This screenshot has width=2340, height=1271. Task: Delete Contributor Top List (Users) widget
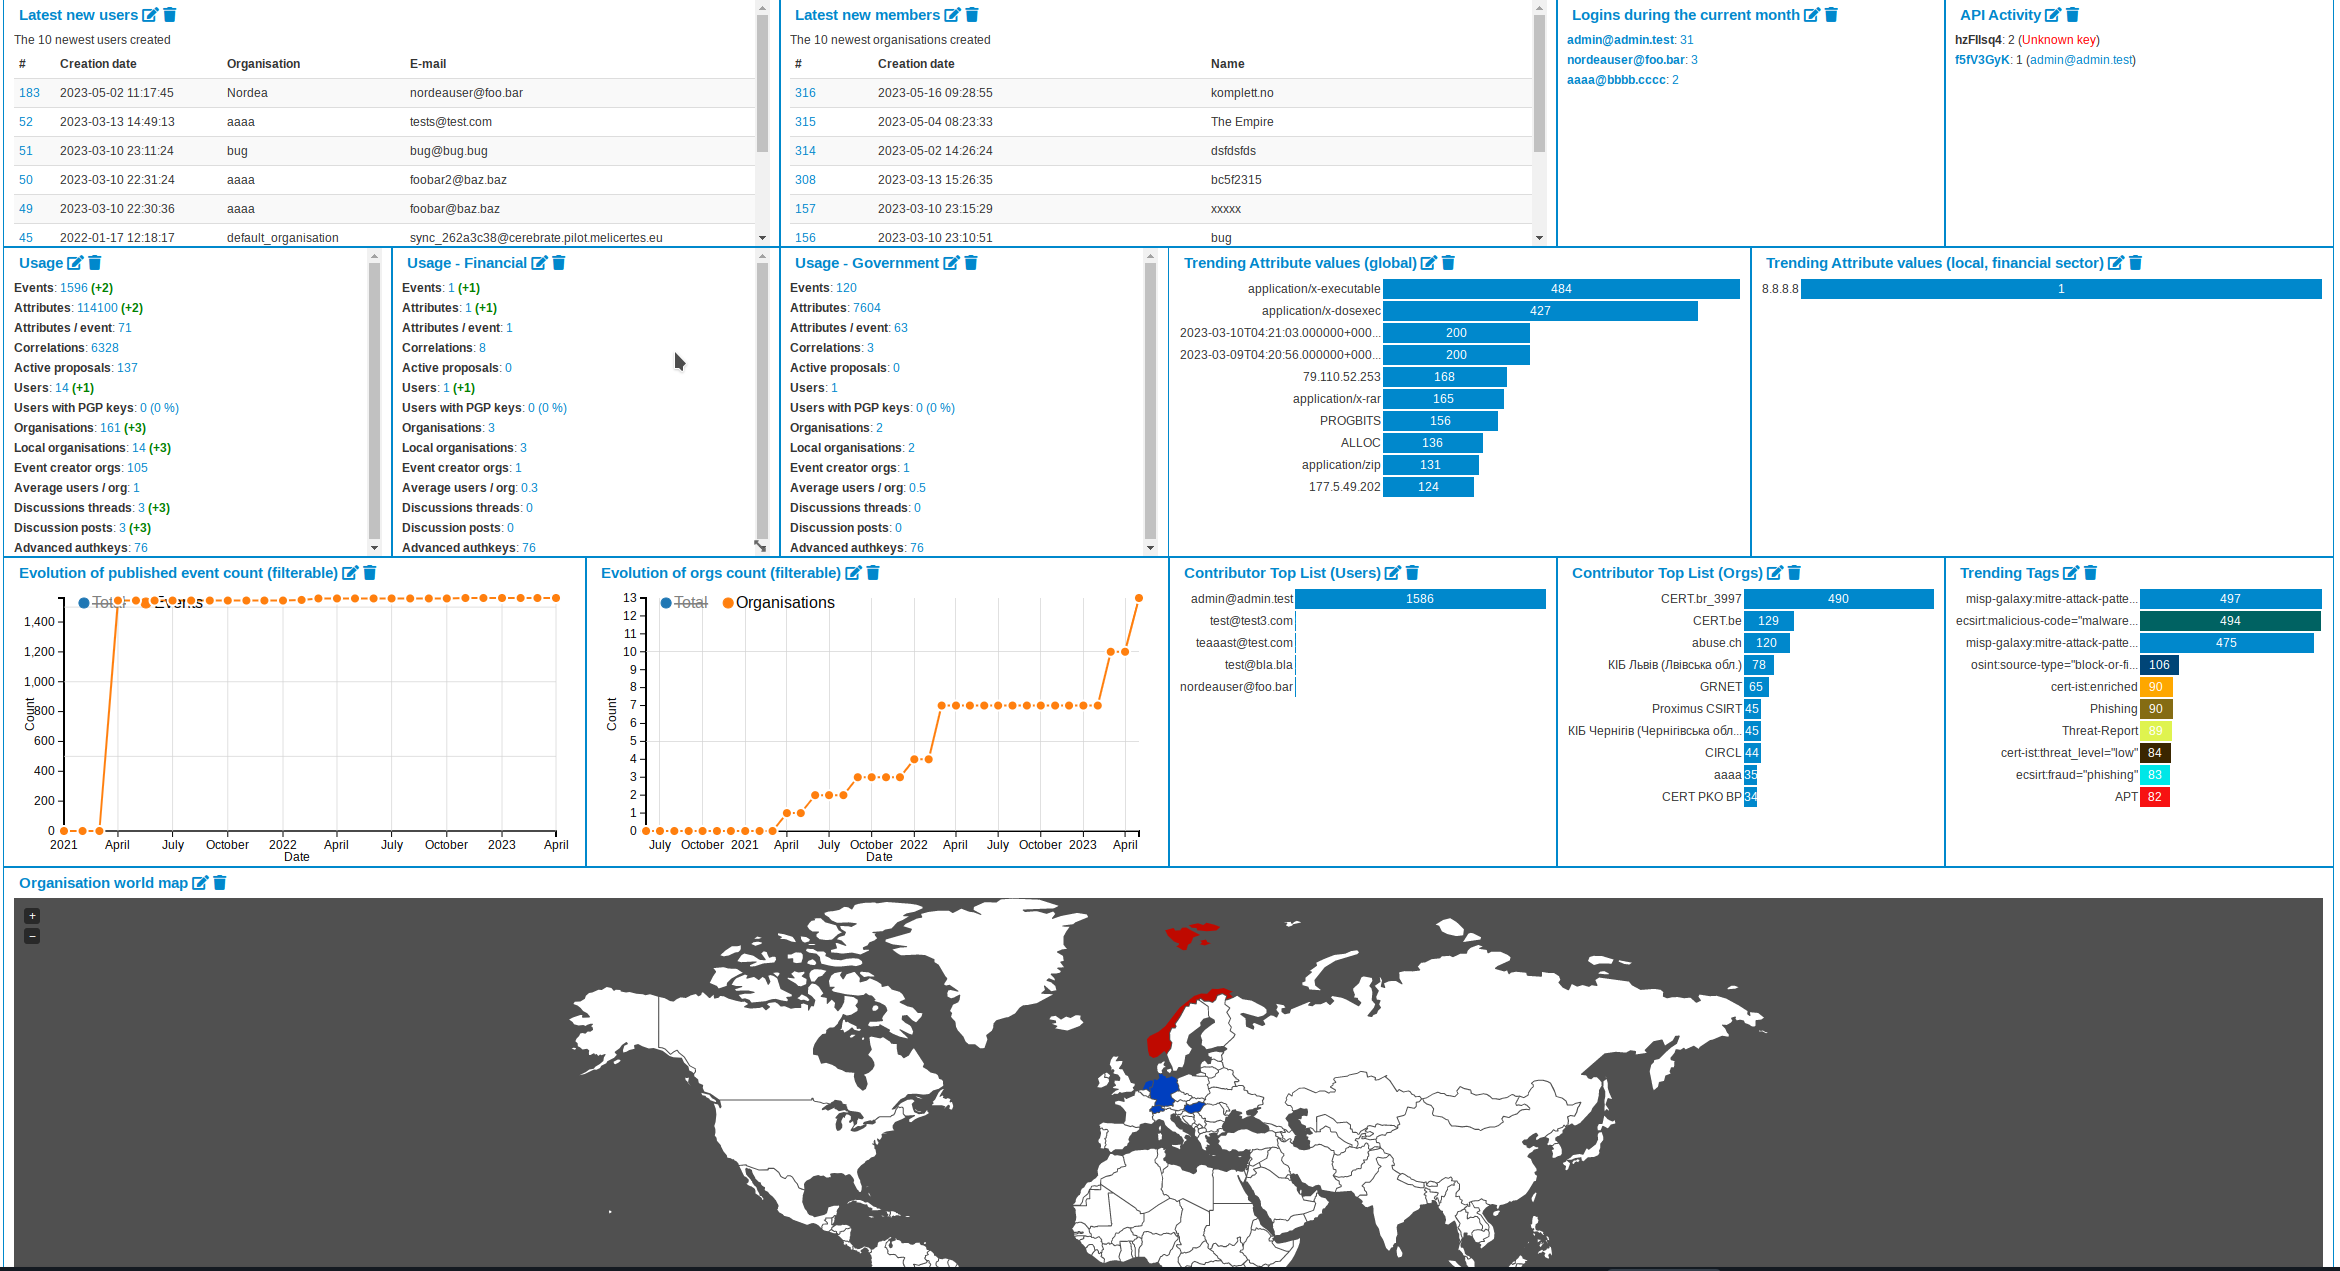point(1413,573)
